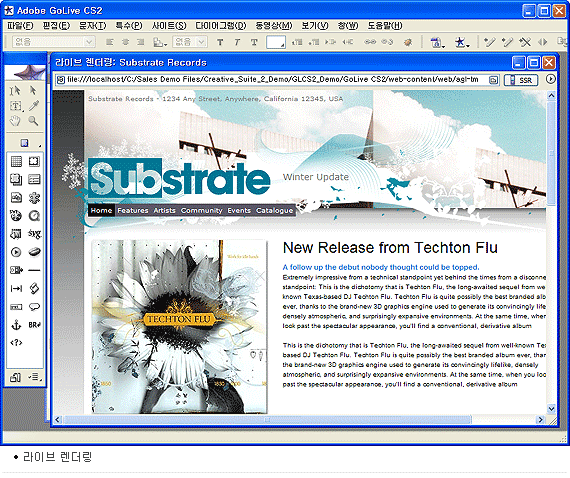The image size is (570, 478).
Task: Open the font size dropdown
Action: pos(190,42)
